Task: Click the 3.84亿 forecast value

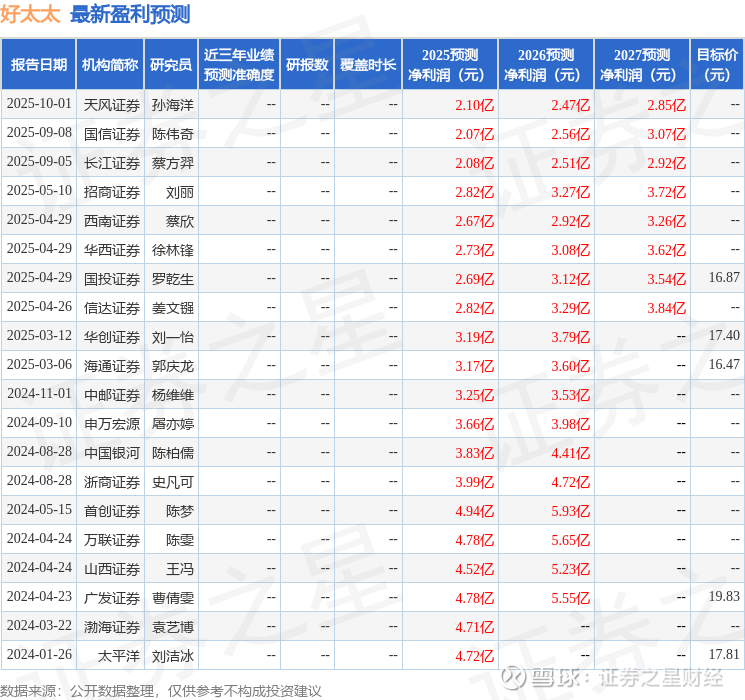Action: pyautogui.click(x=667, y=308)
